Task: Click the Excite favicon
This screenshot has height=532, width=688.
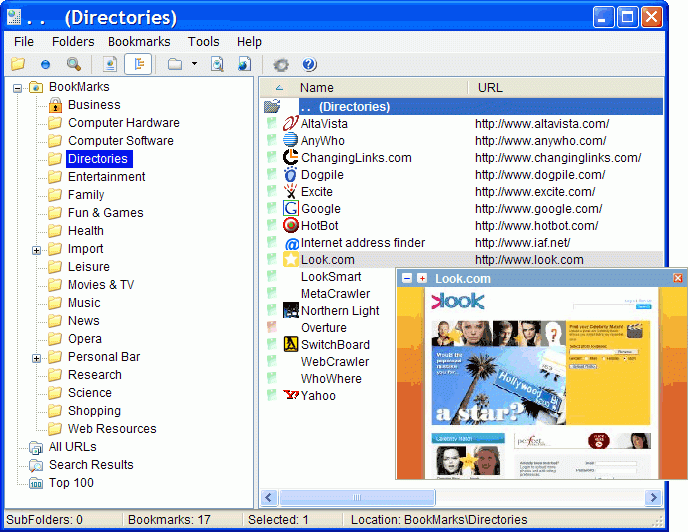Action: [x=290, y=191]
